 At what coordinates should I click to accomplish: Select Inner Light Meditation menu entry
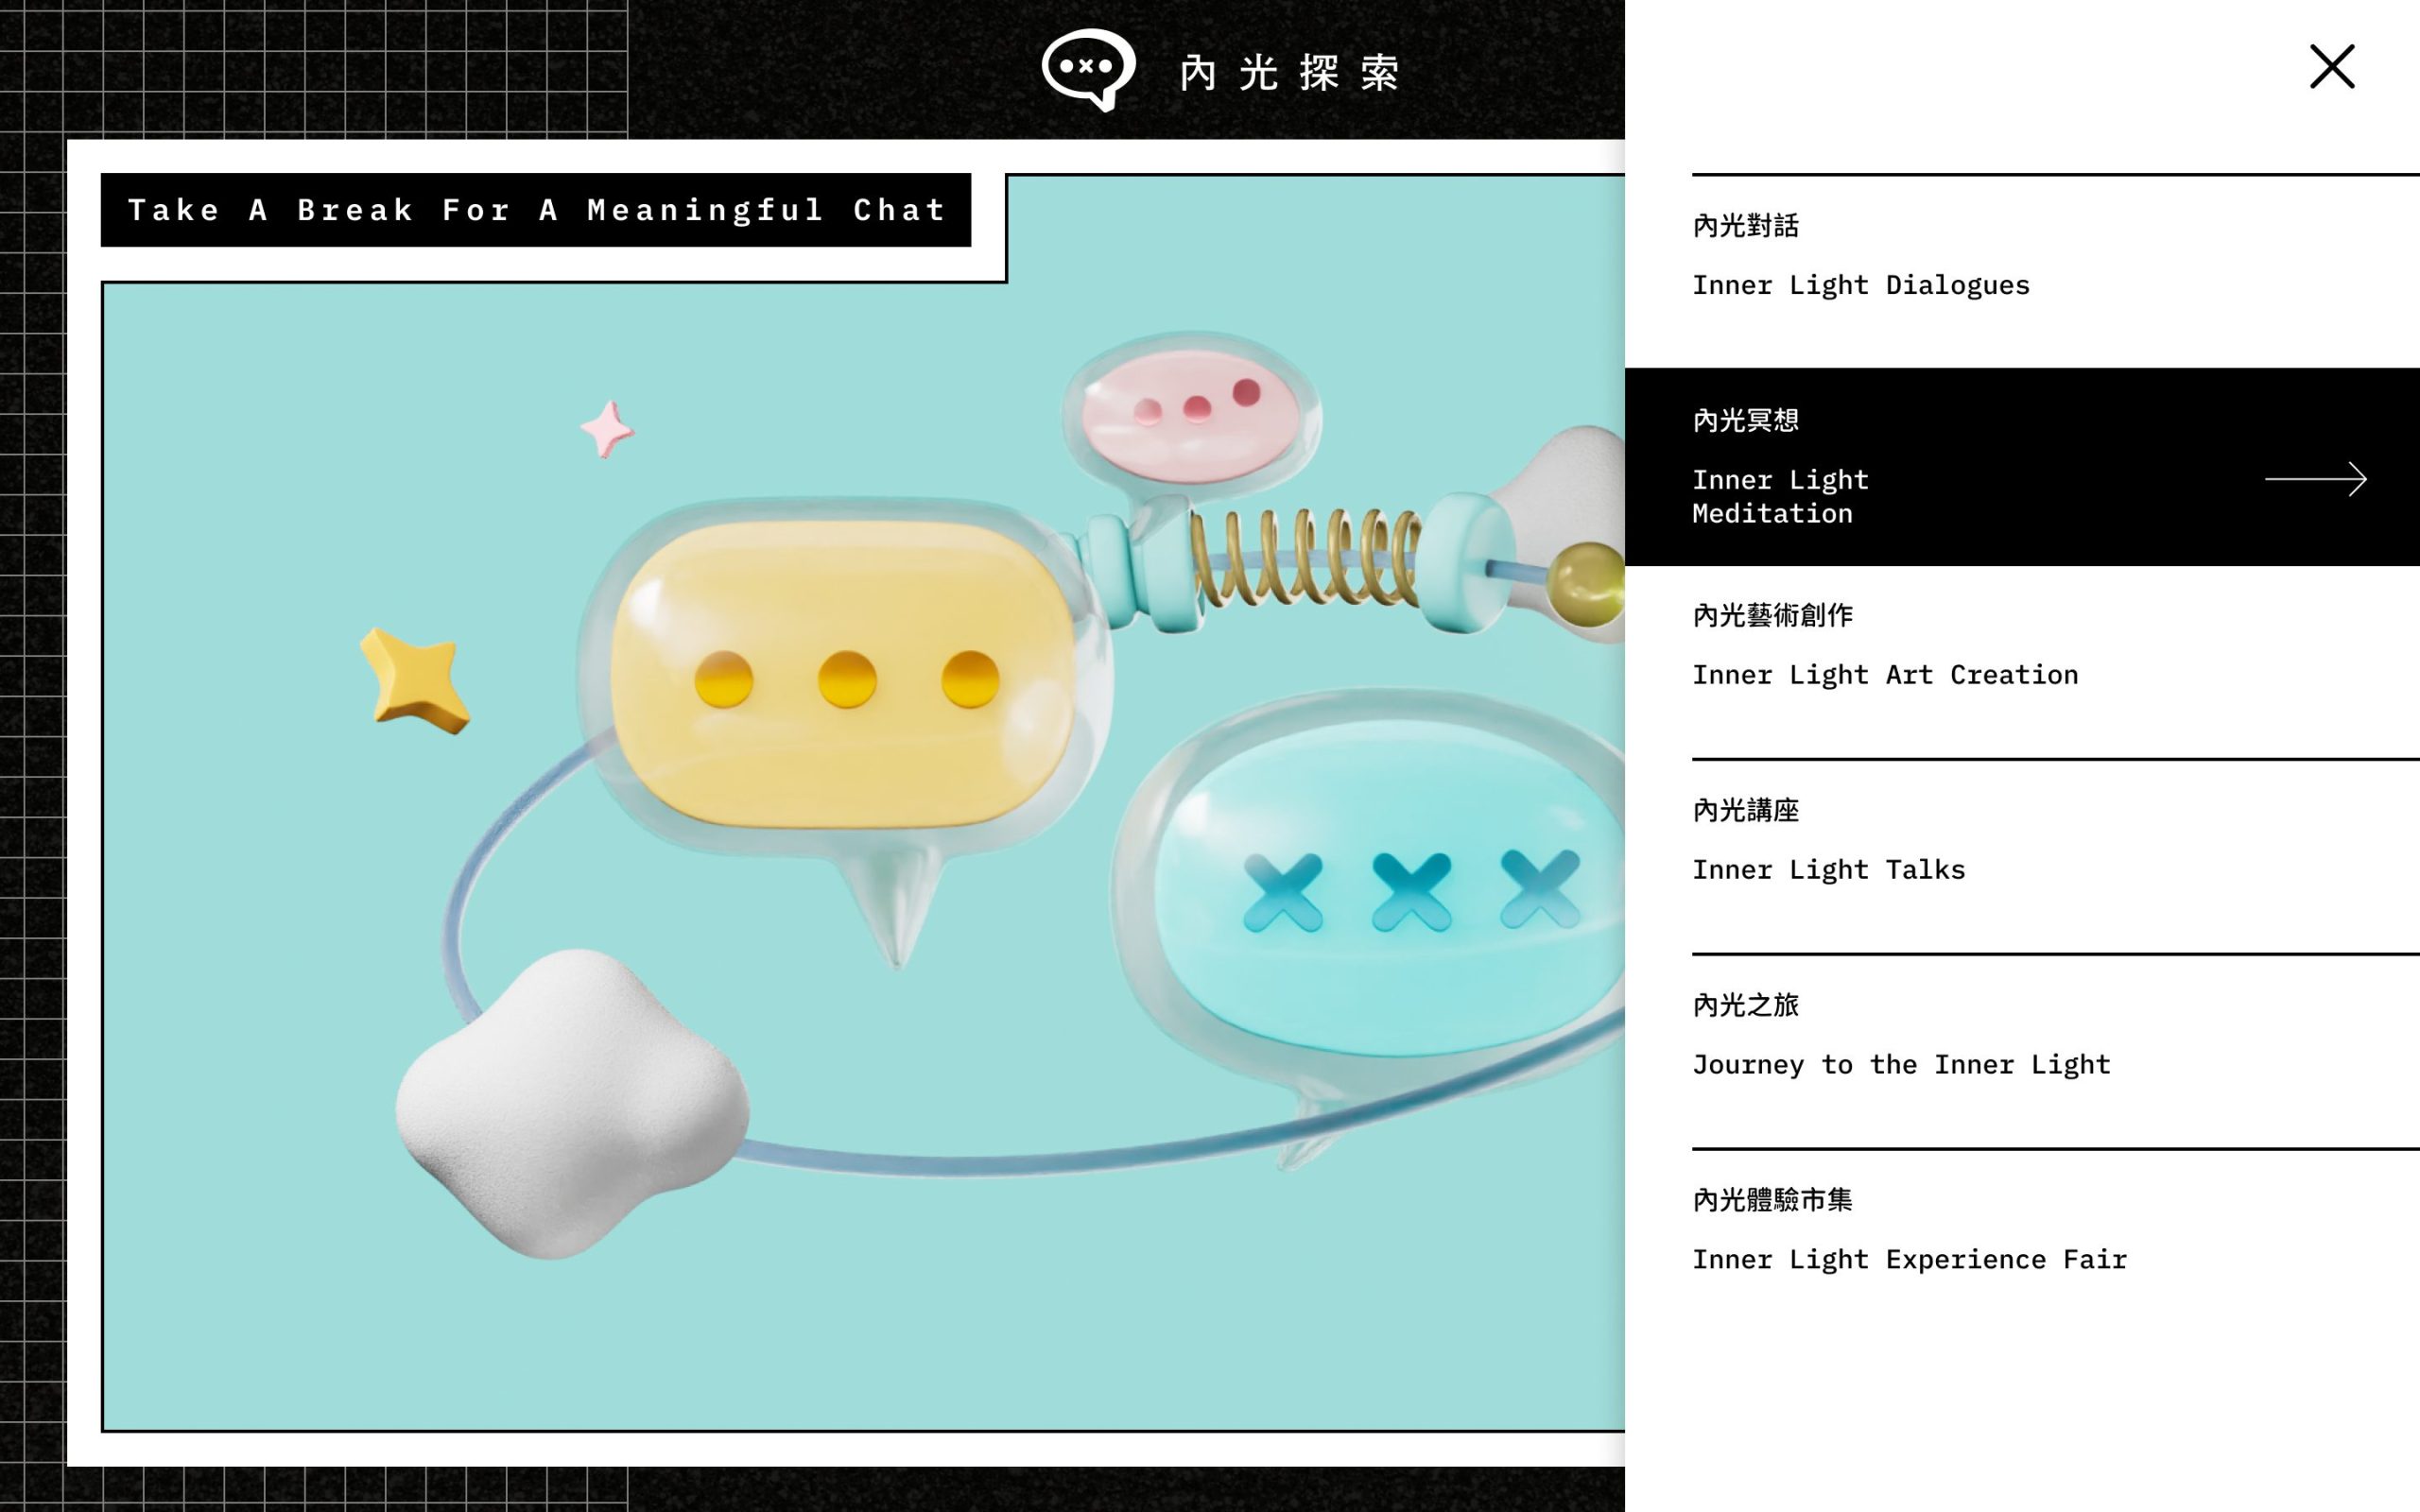coord(2022,467)
